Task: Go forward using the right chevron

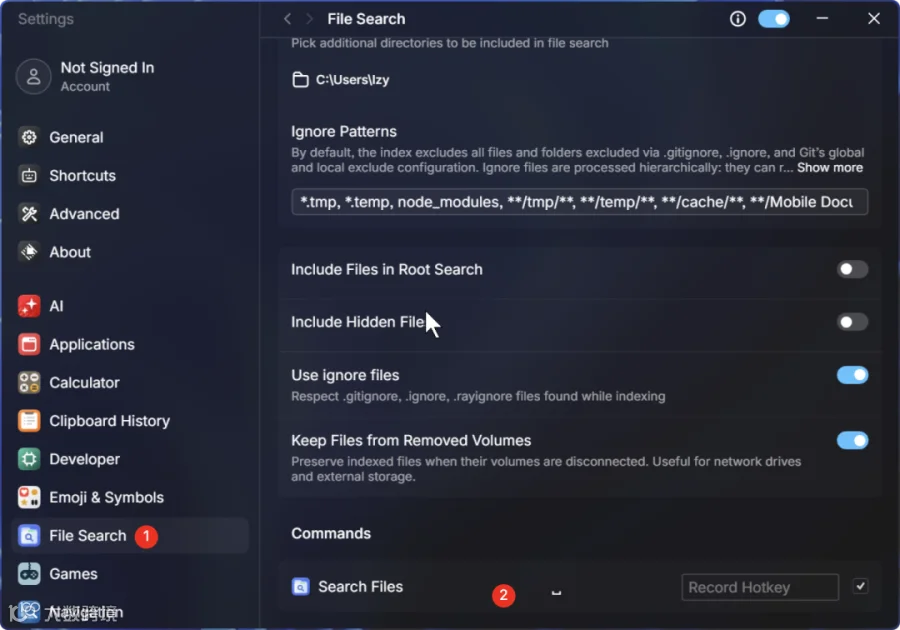Action: click(309, 19)
